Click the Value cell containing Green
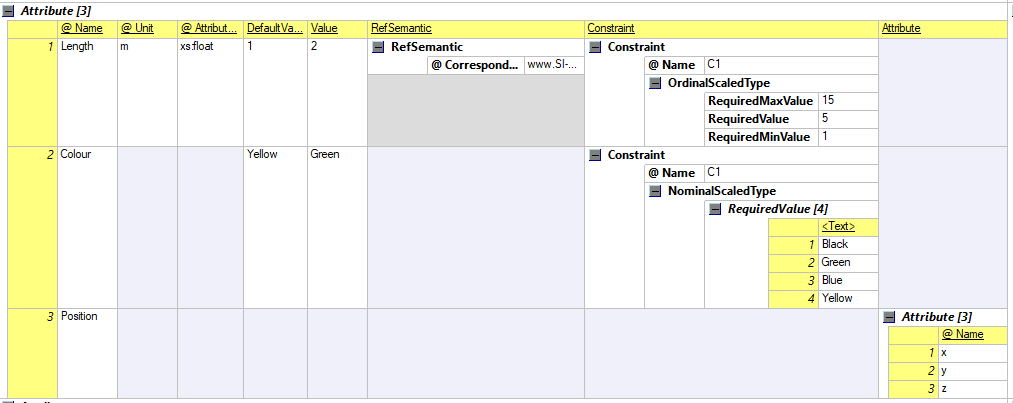The image size is (1013, 403). pyautogui.click(x=336, y=155)
